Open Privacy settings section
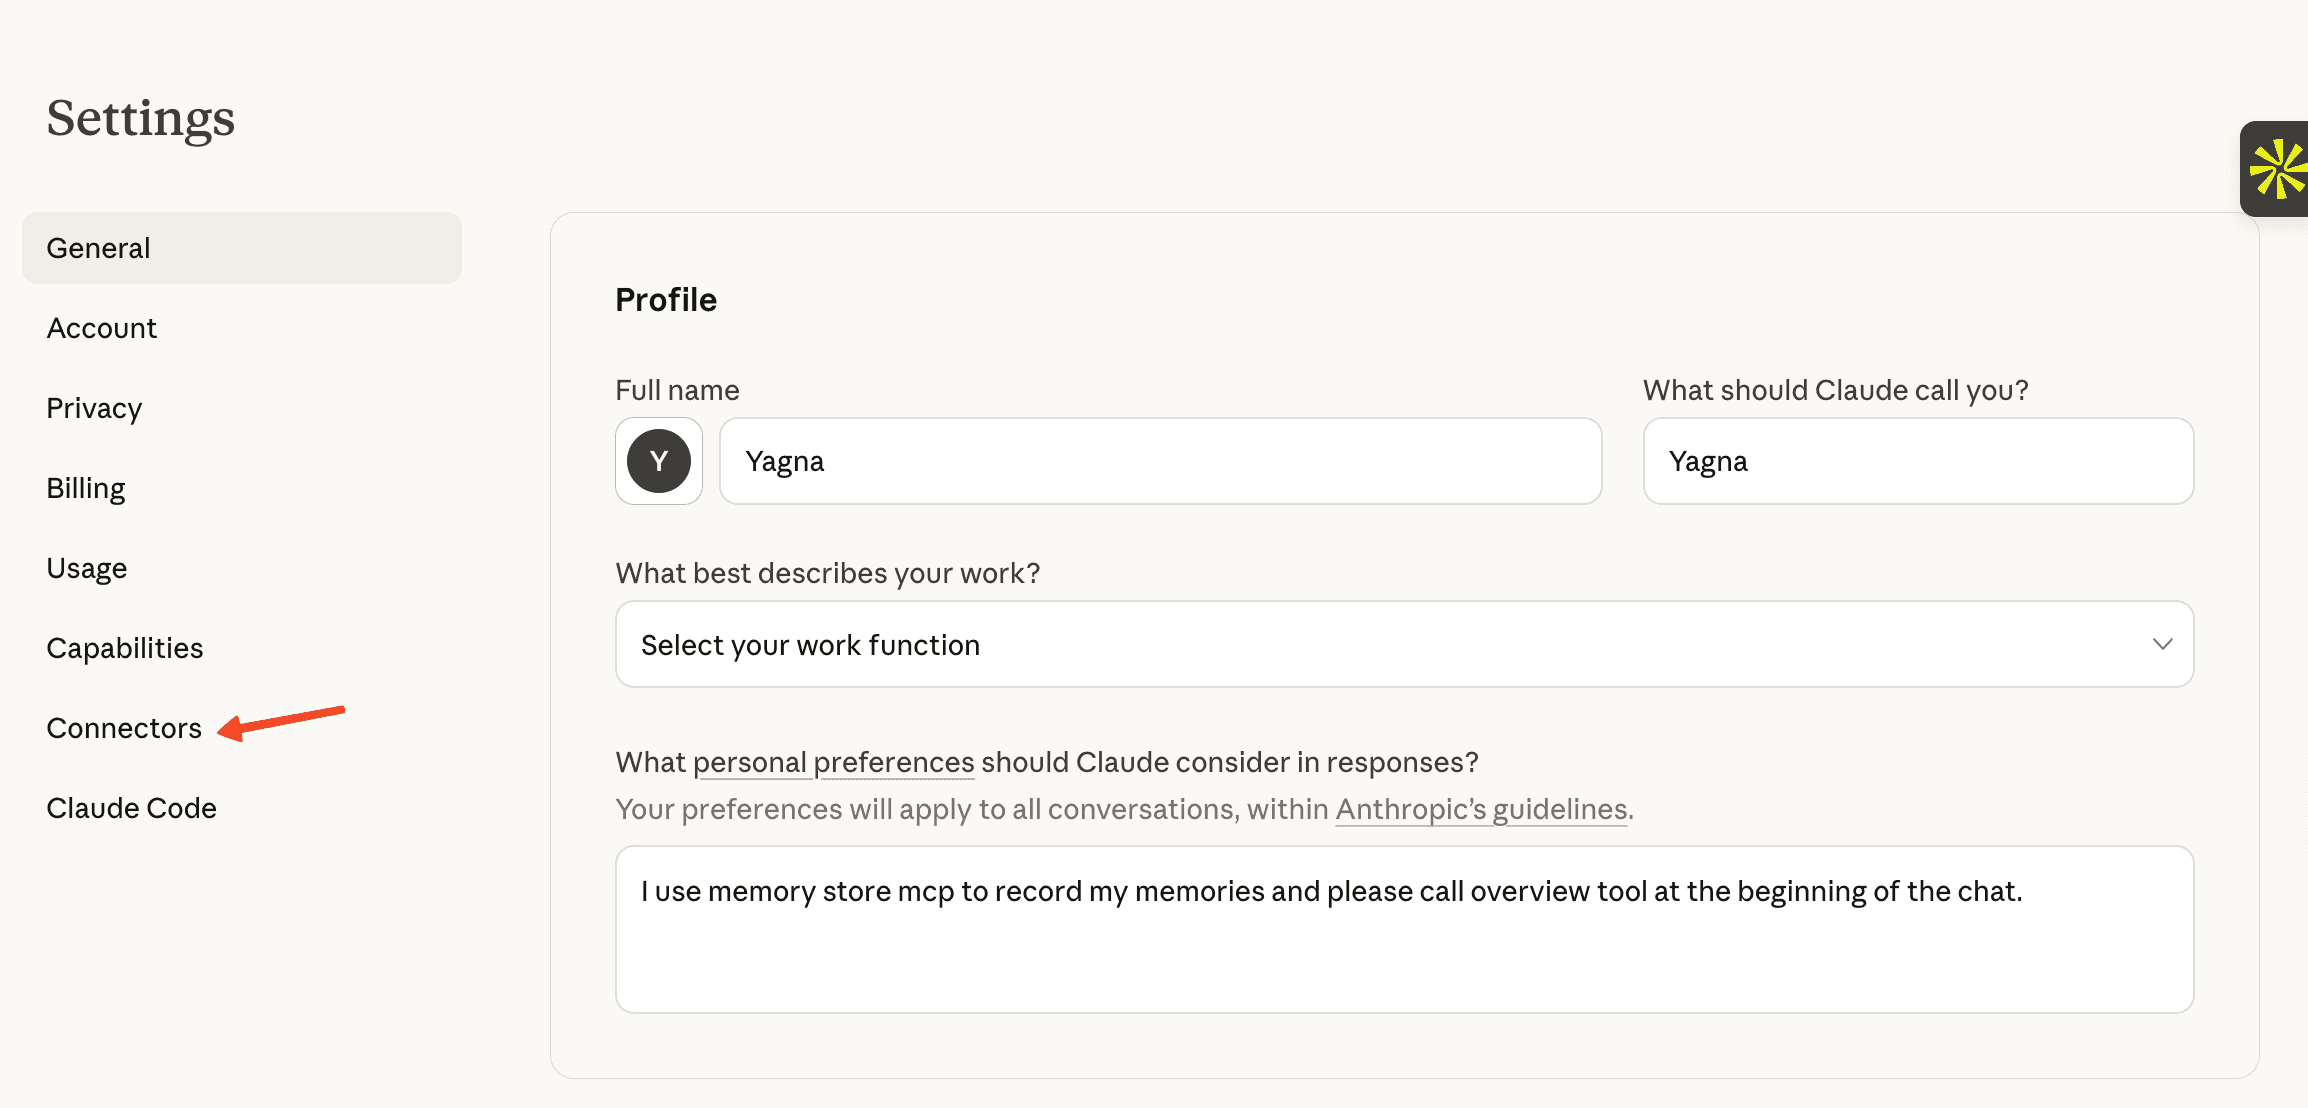2308x1108 pixels. [94, 408]
